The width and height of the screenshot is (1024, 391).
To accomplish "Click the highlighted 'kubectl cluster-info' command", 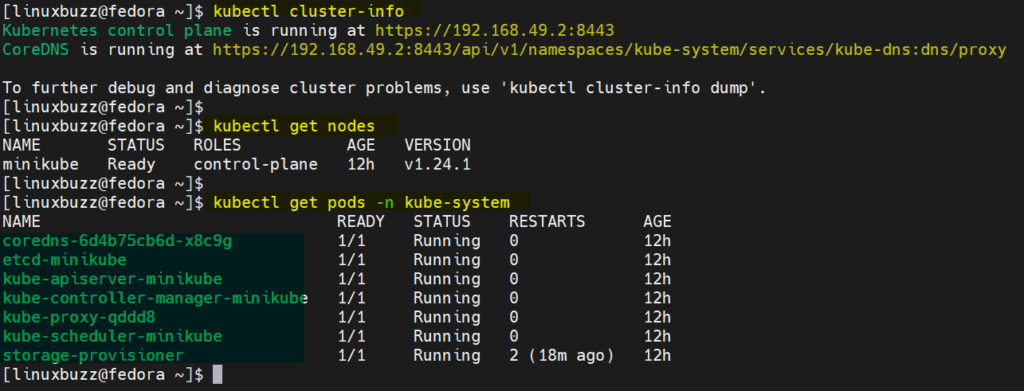I will [308, 11].
